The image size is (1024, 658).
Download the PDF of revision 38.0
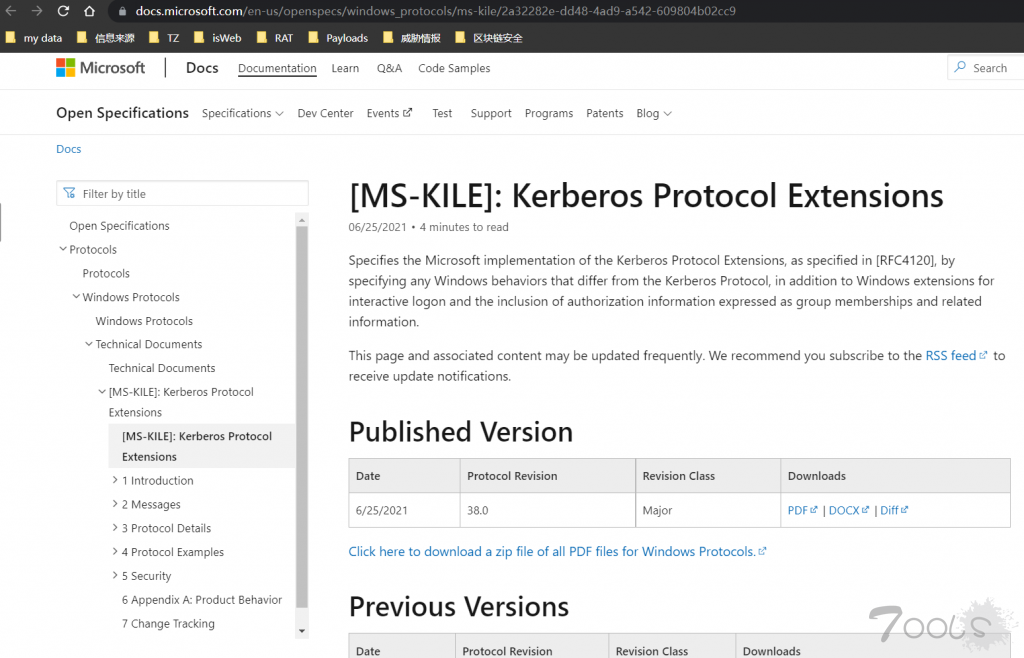tap(803, 510)
